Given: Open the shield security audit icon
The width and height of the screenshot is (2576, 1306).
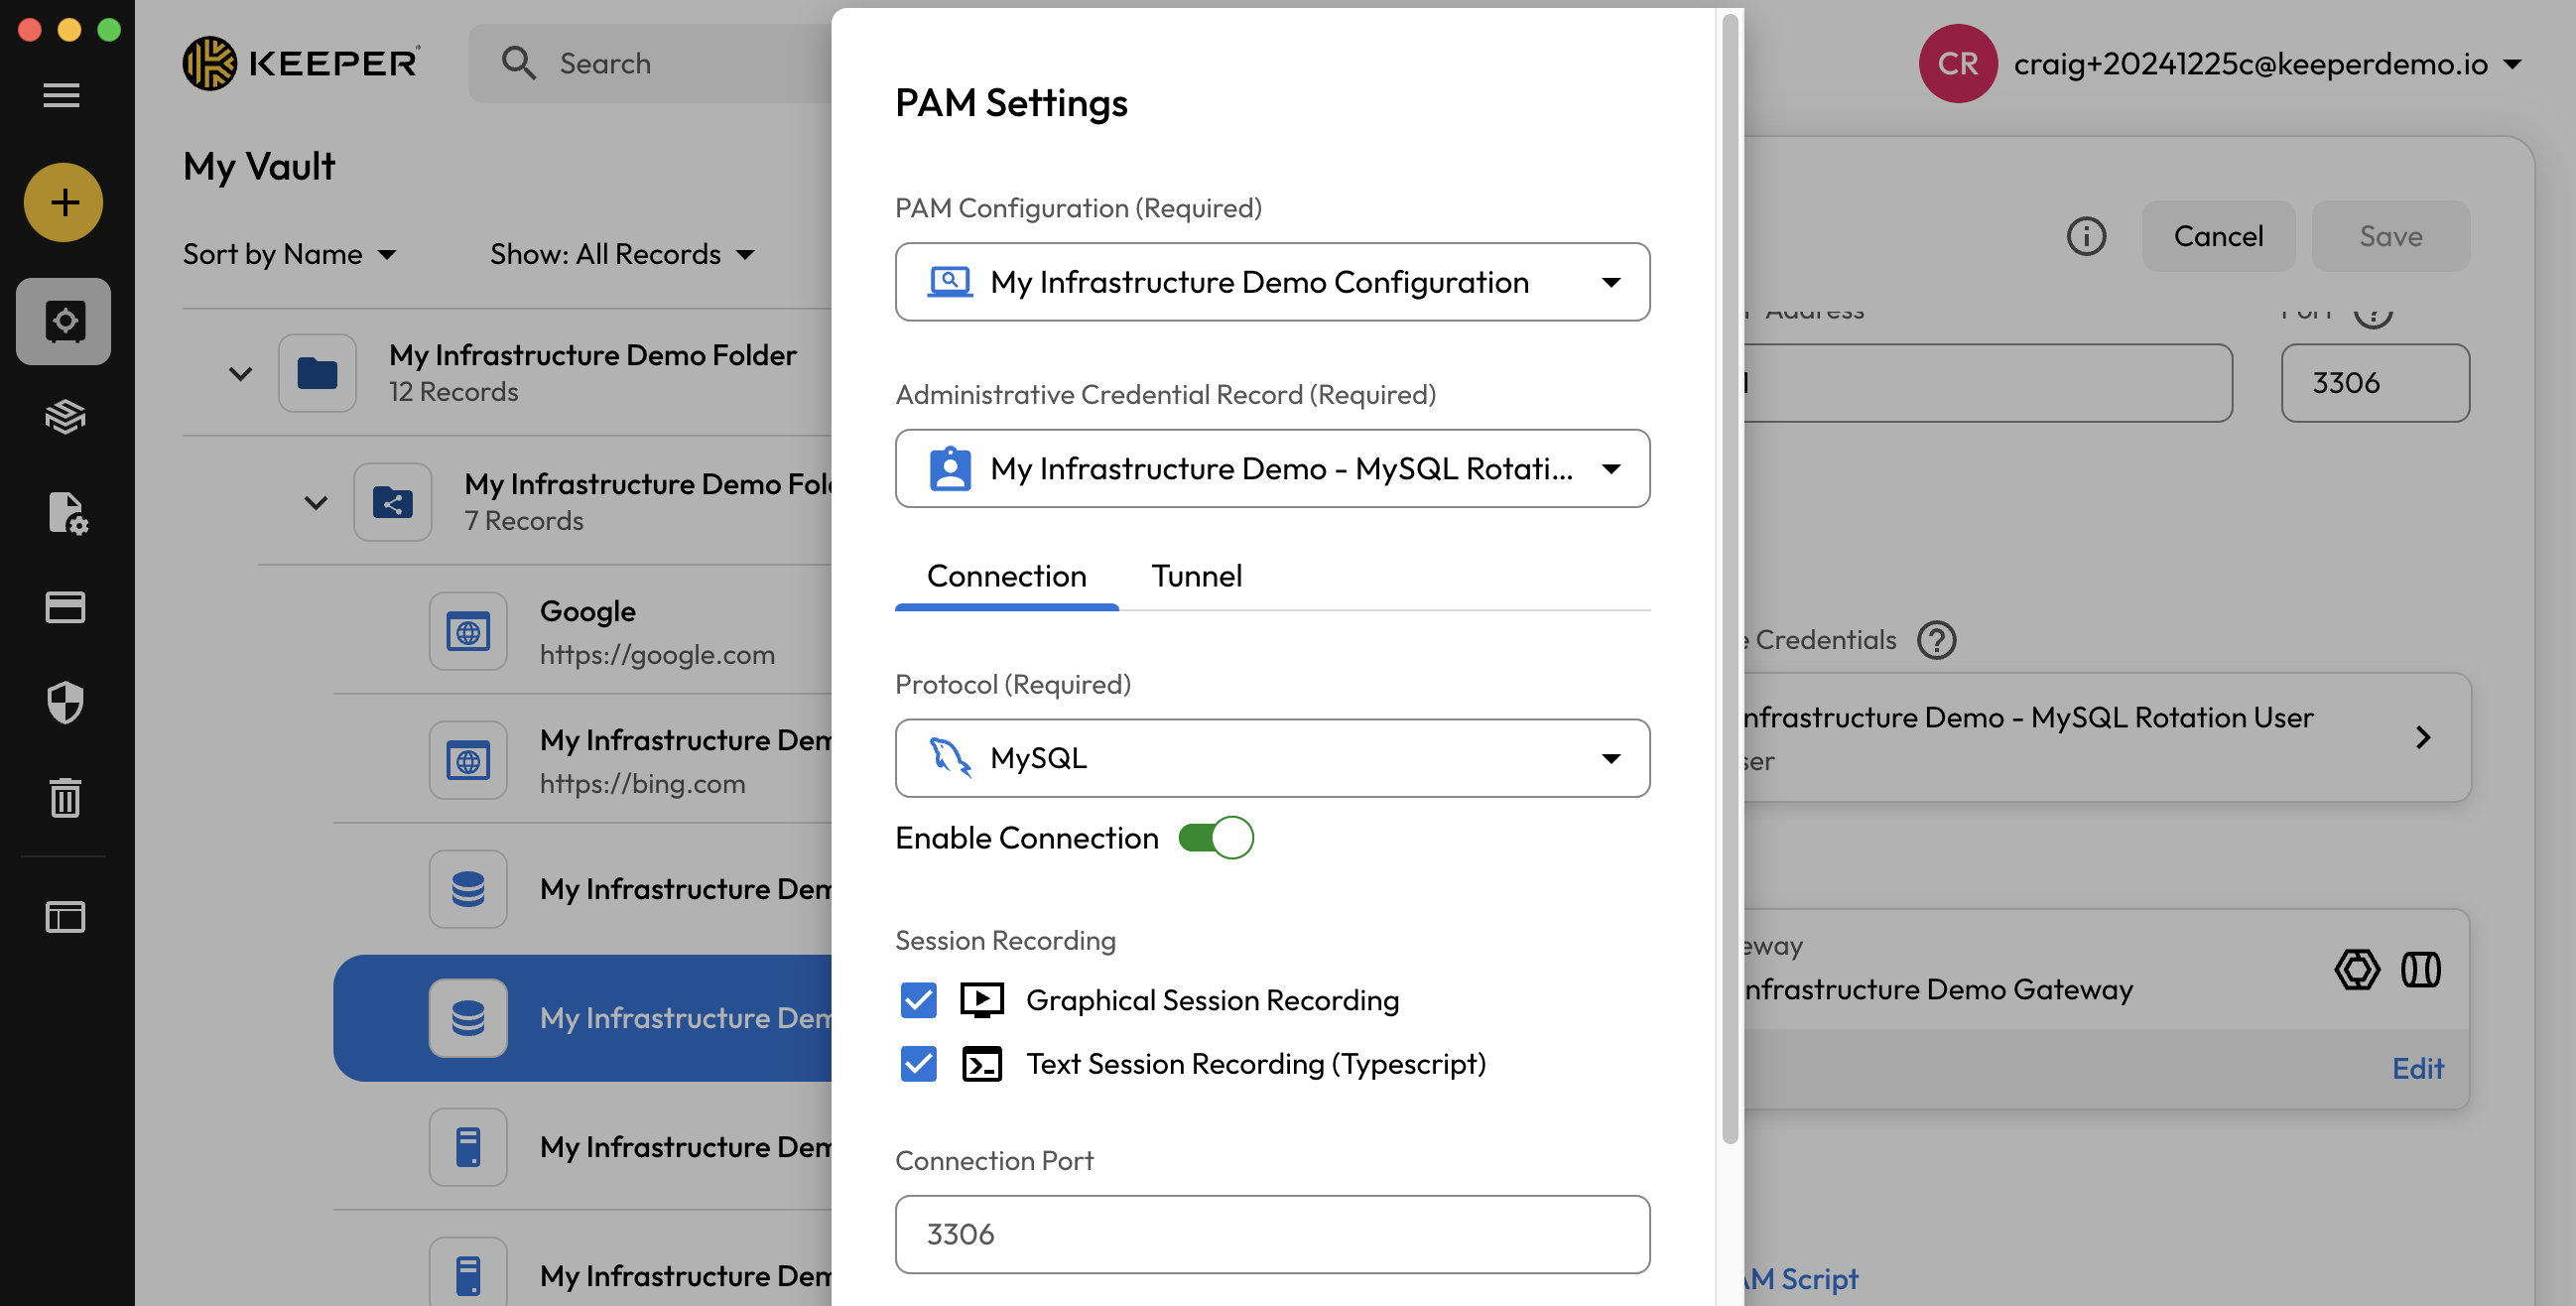Looking at the screenshot, I should [x=65, y=702].
